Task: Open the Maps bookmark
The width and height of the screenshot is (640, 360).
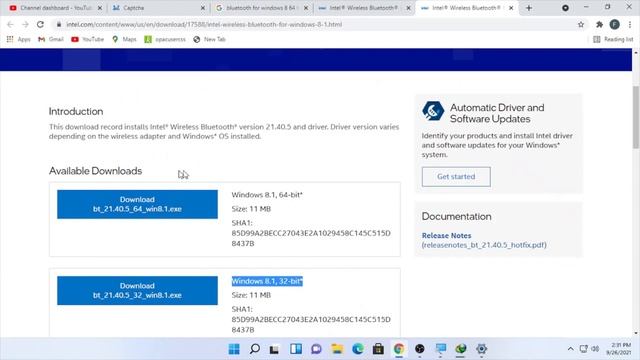Action: pyautogui.click(x=124, y=39)
